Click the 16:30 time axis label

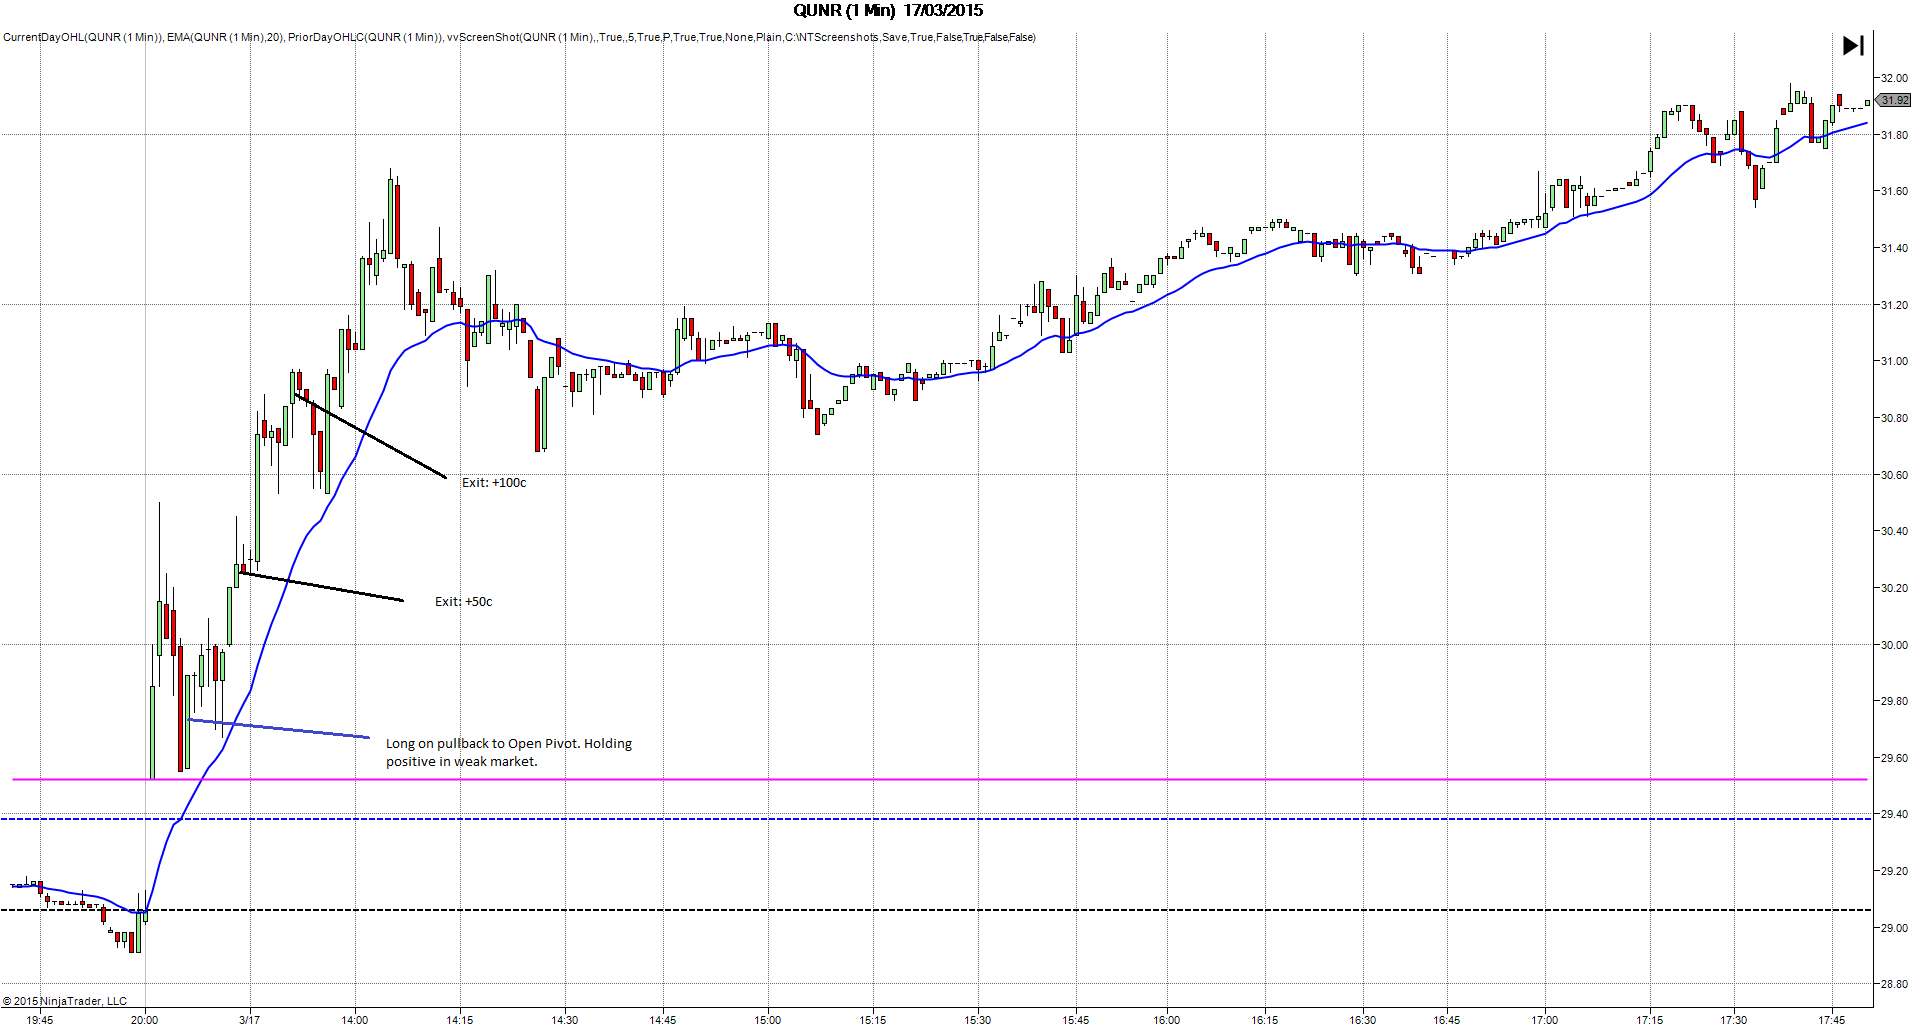[1362, 1020]
